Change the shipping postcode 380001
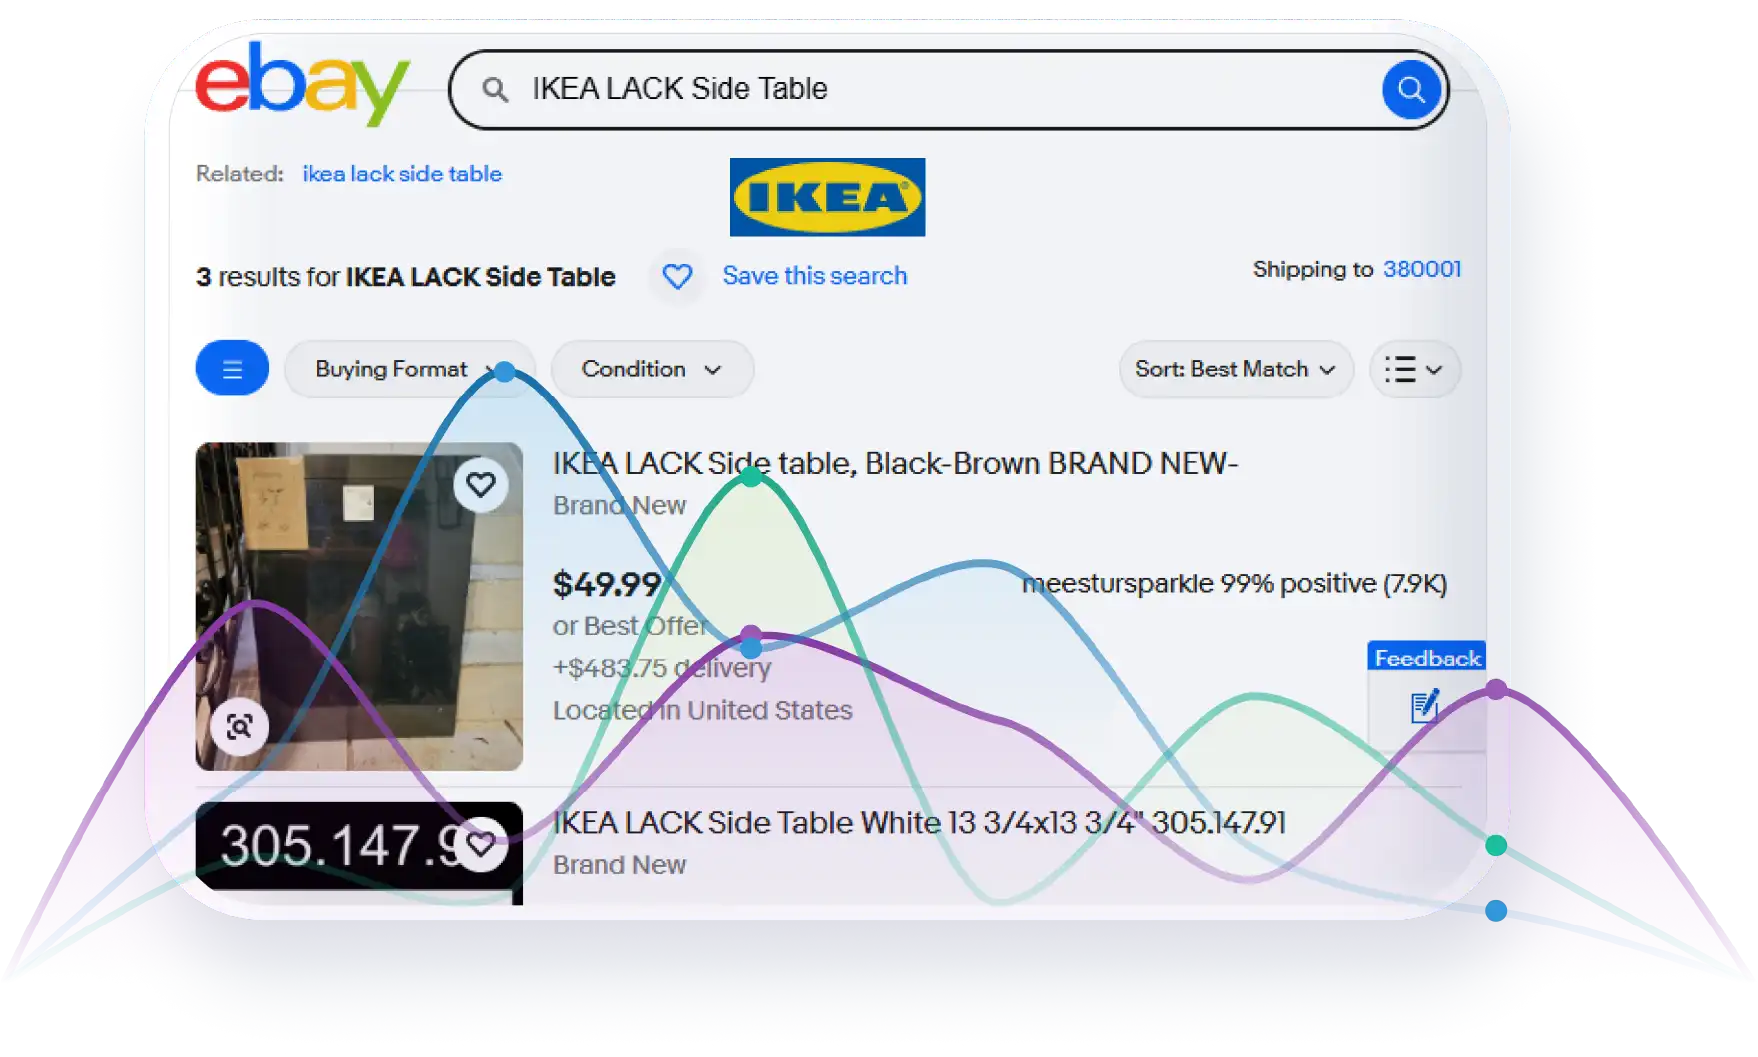Image resolution: width=1758 pixels, height=1057 pixels. tap(1421, 269)
